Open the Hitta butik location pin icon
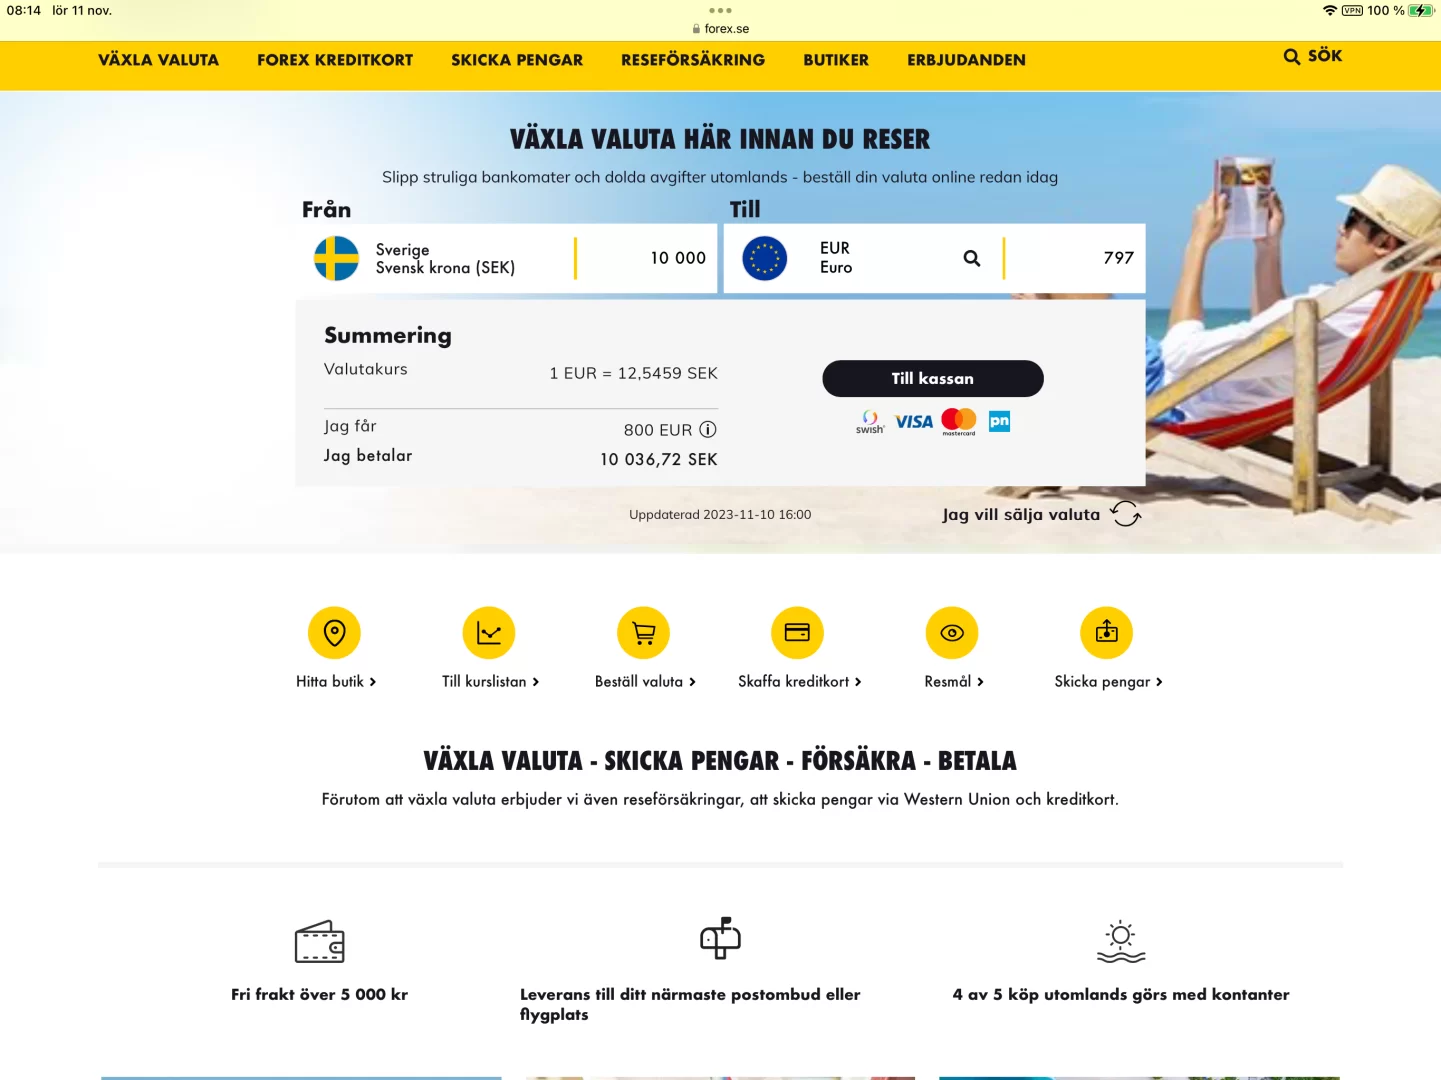The image size is (1441, 1080). click(x=334, y=633)
